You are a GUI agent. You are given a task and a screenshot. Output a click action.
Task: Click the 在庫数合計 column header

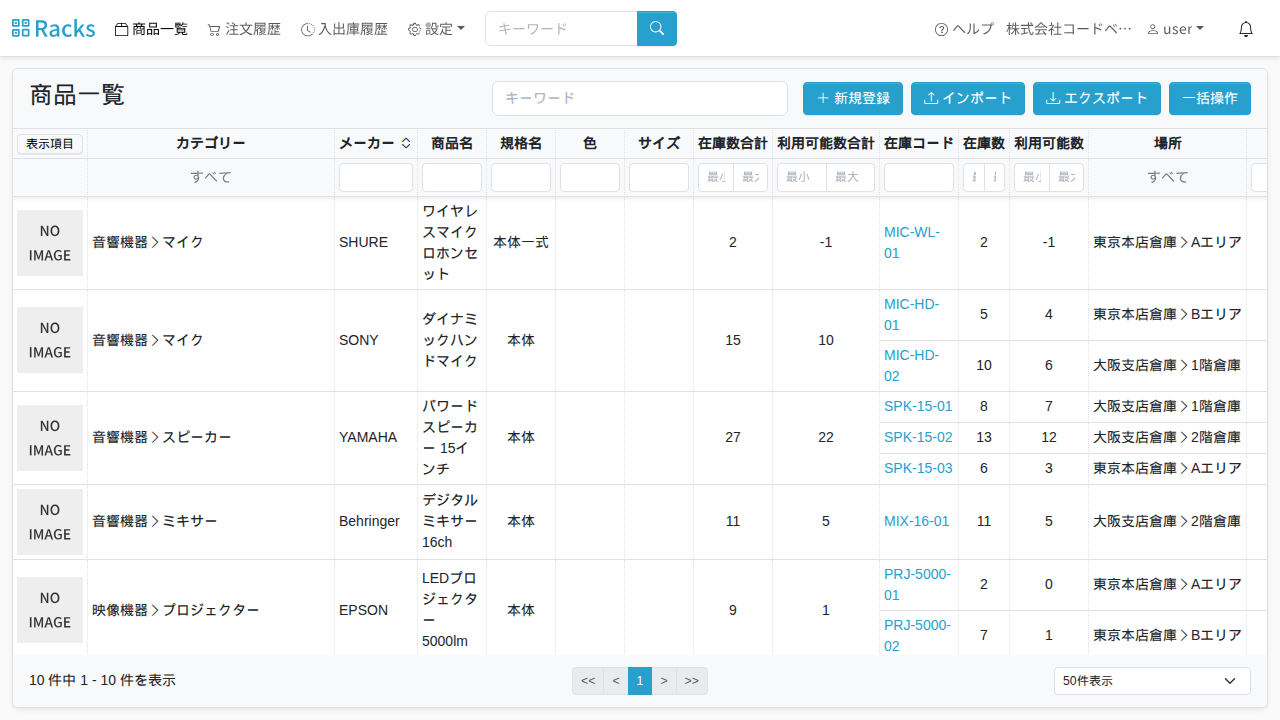[733, 144]
